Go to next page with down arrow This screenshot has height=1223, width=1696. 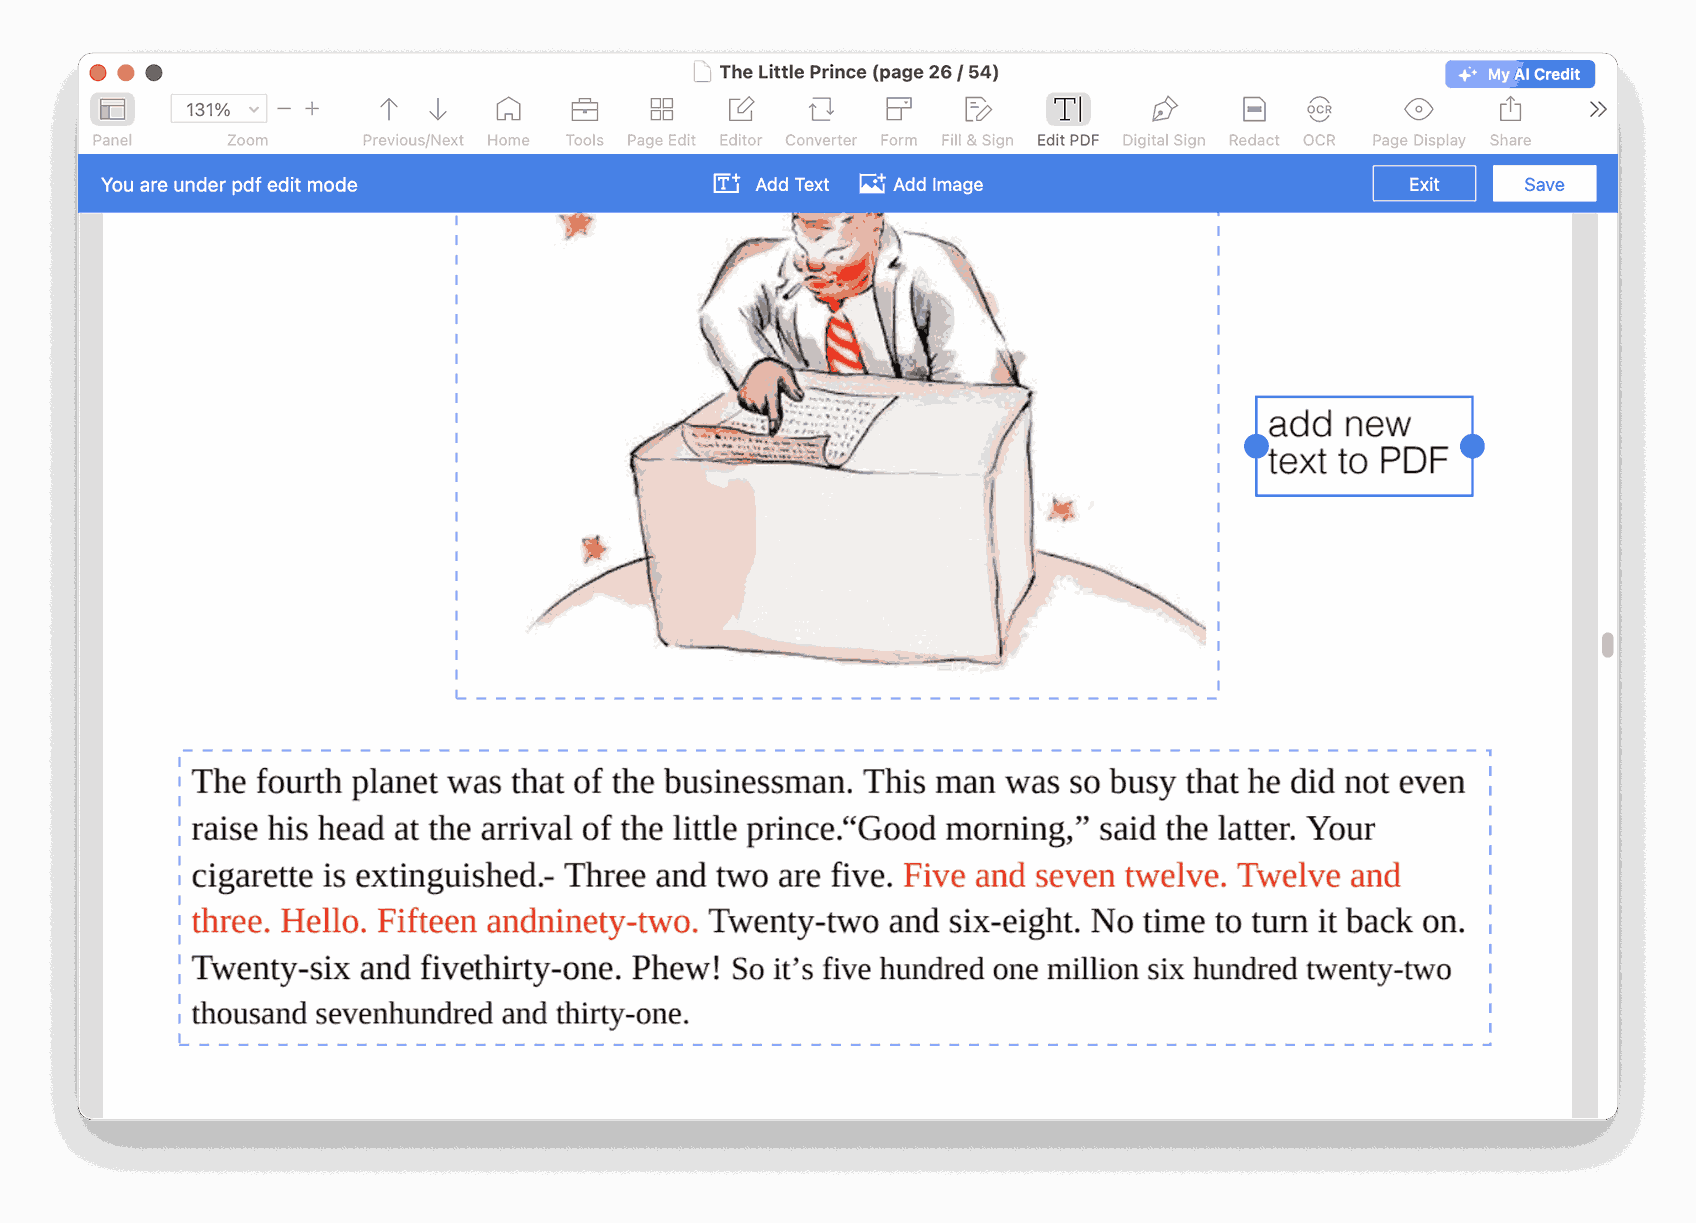click(438, 109)
